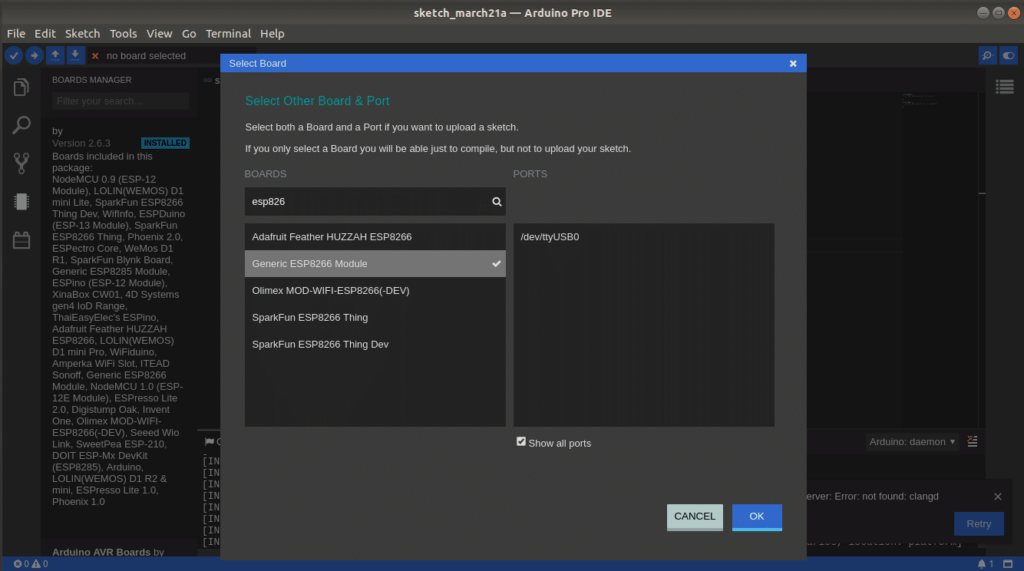
Task: Open the View menu
Action: coord(159,33)
